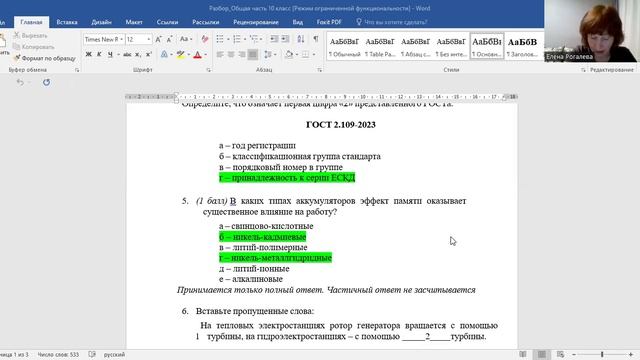Click the shading paint bucket icon

coord(289,54)
